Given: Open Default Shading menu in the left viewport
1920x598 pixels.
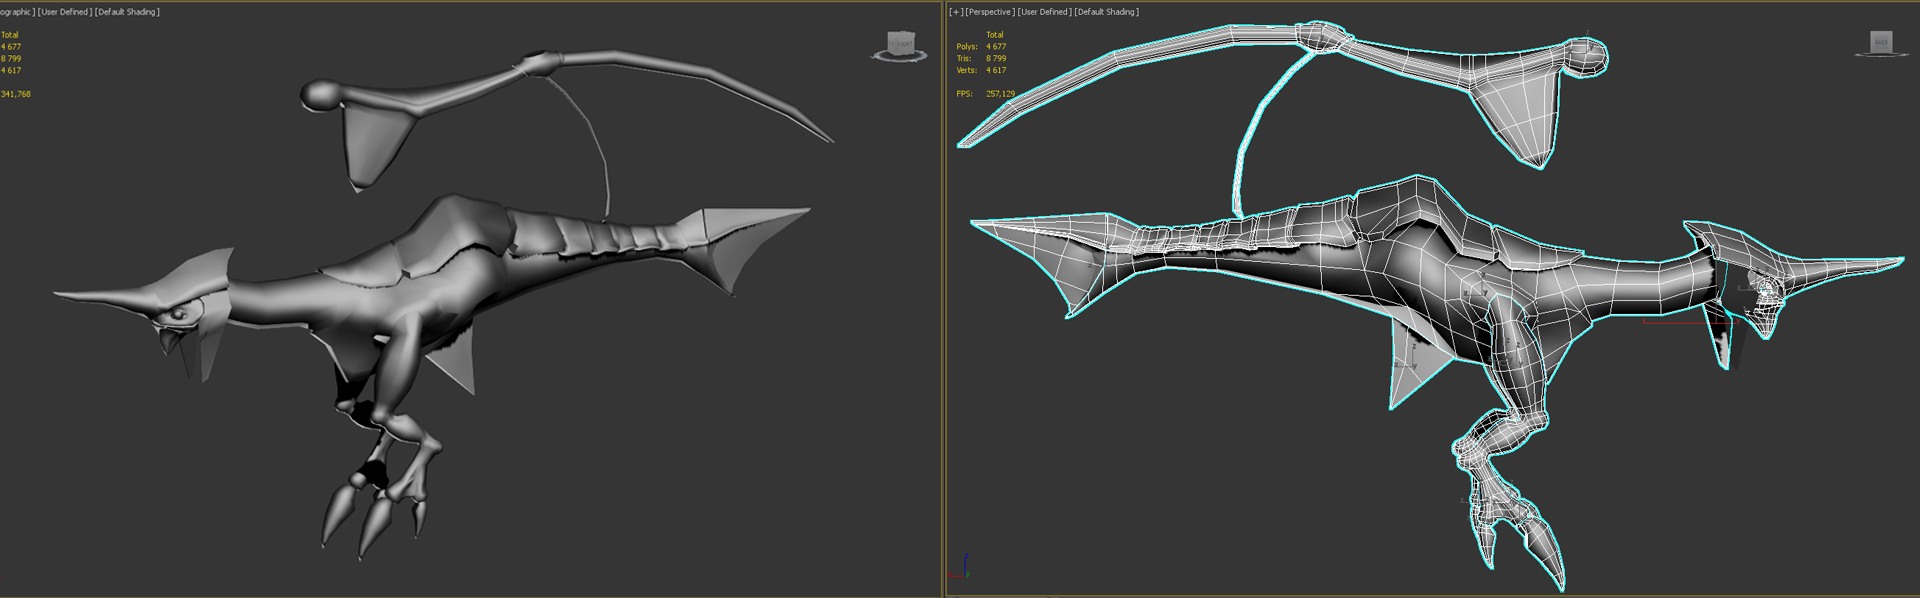Looking at the screenshot, I should click(127, 12).
